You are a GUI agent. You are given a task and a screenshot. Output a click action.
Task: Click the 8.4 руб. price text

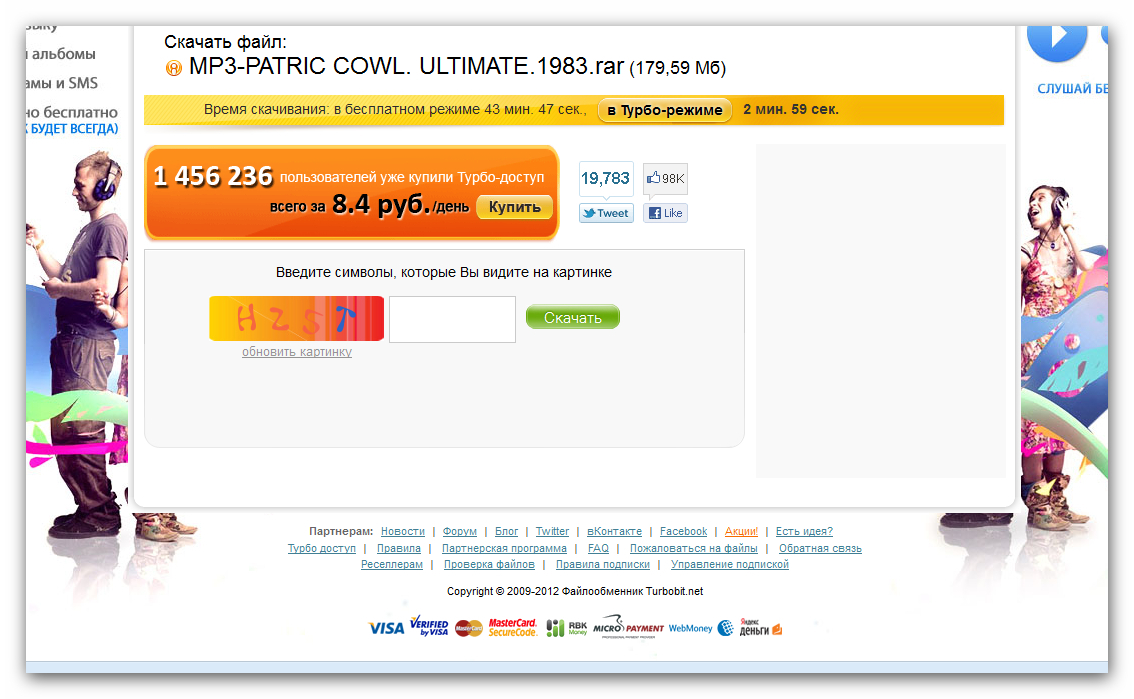tap(380, 205)
